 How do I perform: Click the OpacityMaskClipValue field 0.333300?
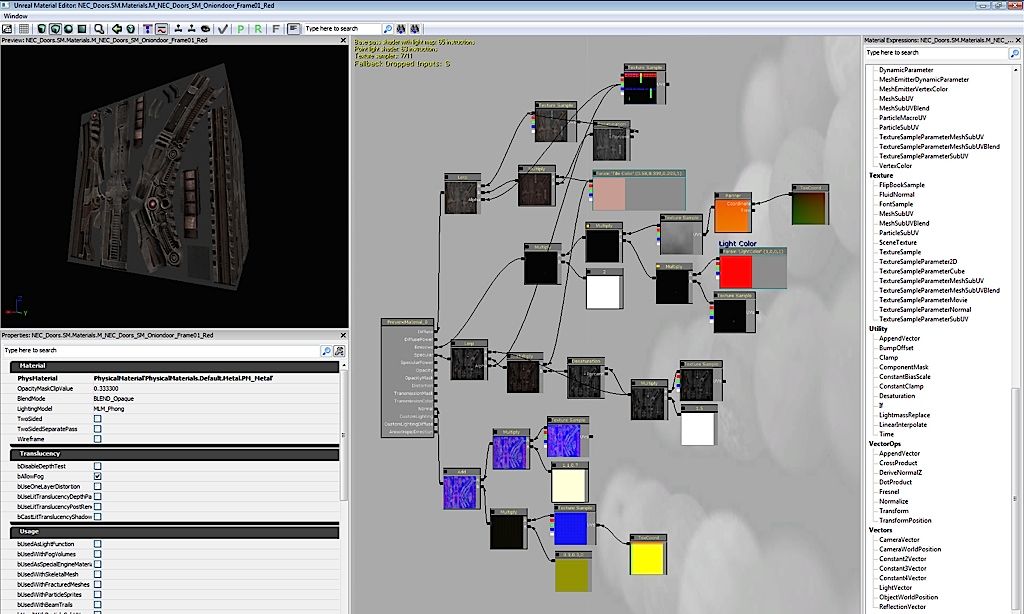click(x=106, y=389)
